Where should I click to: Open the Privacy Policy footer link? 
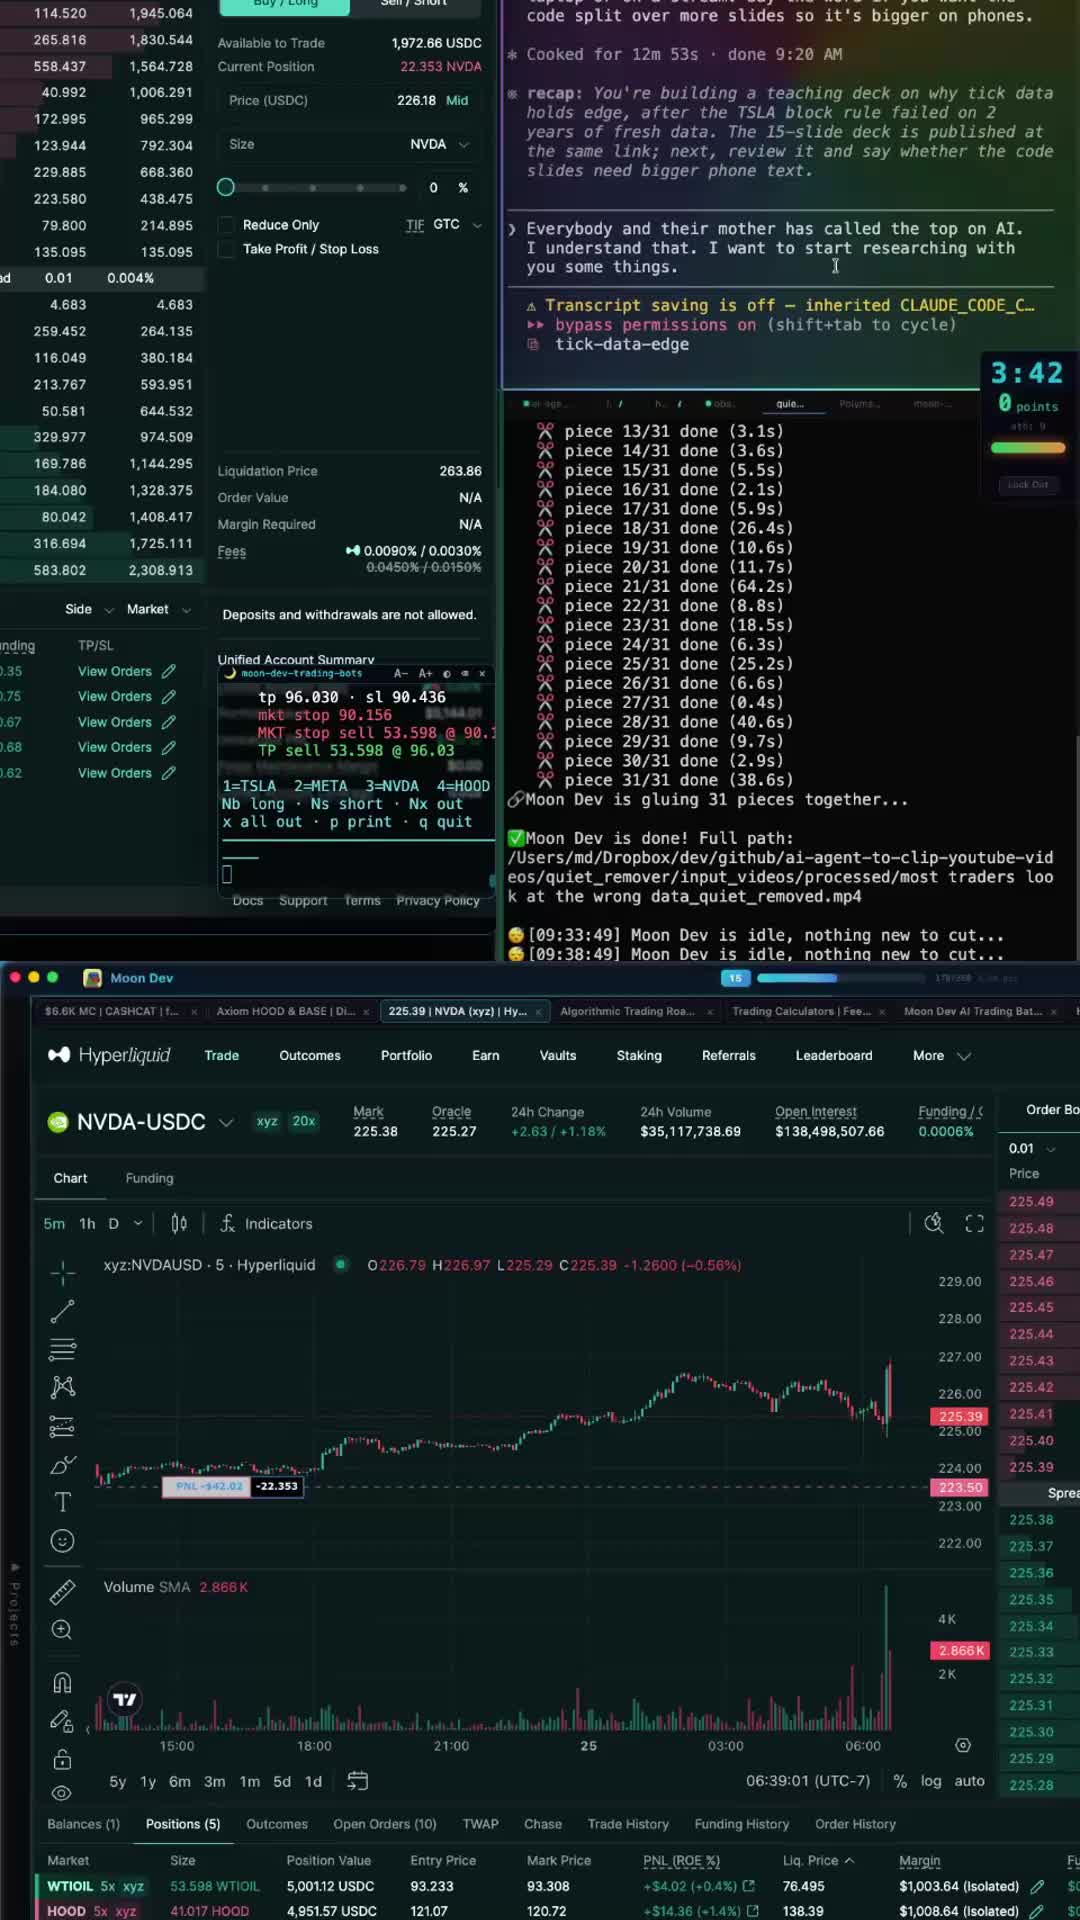point(438,900)
